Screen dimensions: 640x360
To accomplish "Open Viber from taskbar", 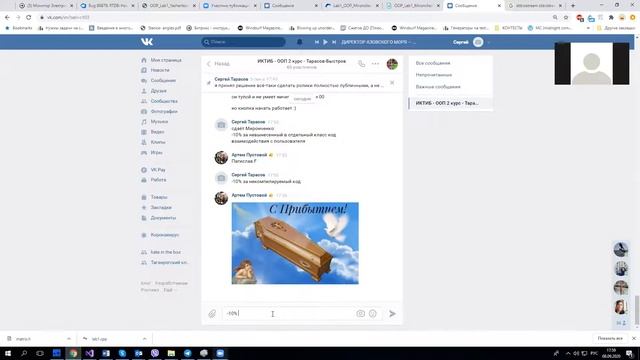I will [x=155, y=353].
